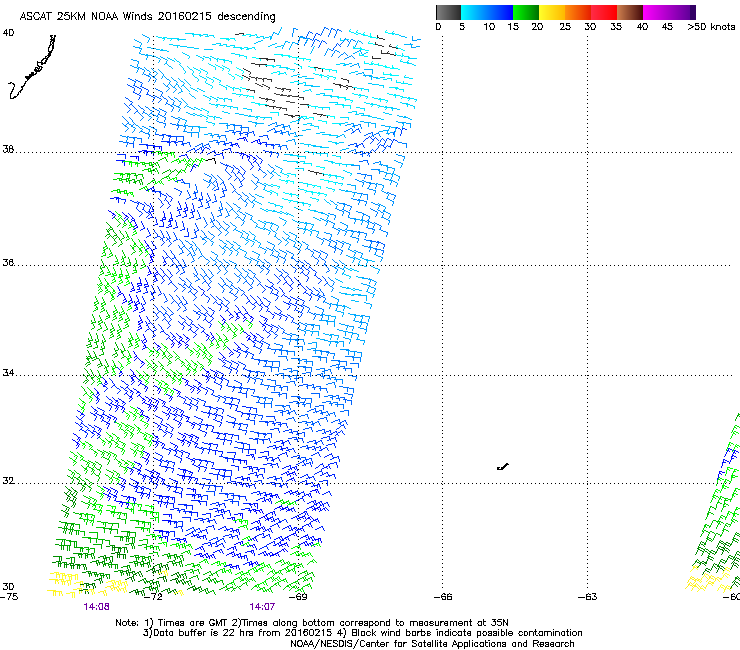This screenshot has height=650, width=740.
Task: Select the 14:07 swath time label
Action: (261, 607)
